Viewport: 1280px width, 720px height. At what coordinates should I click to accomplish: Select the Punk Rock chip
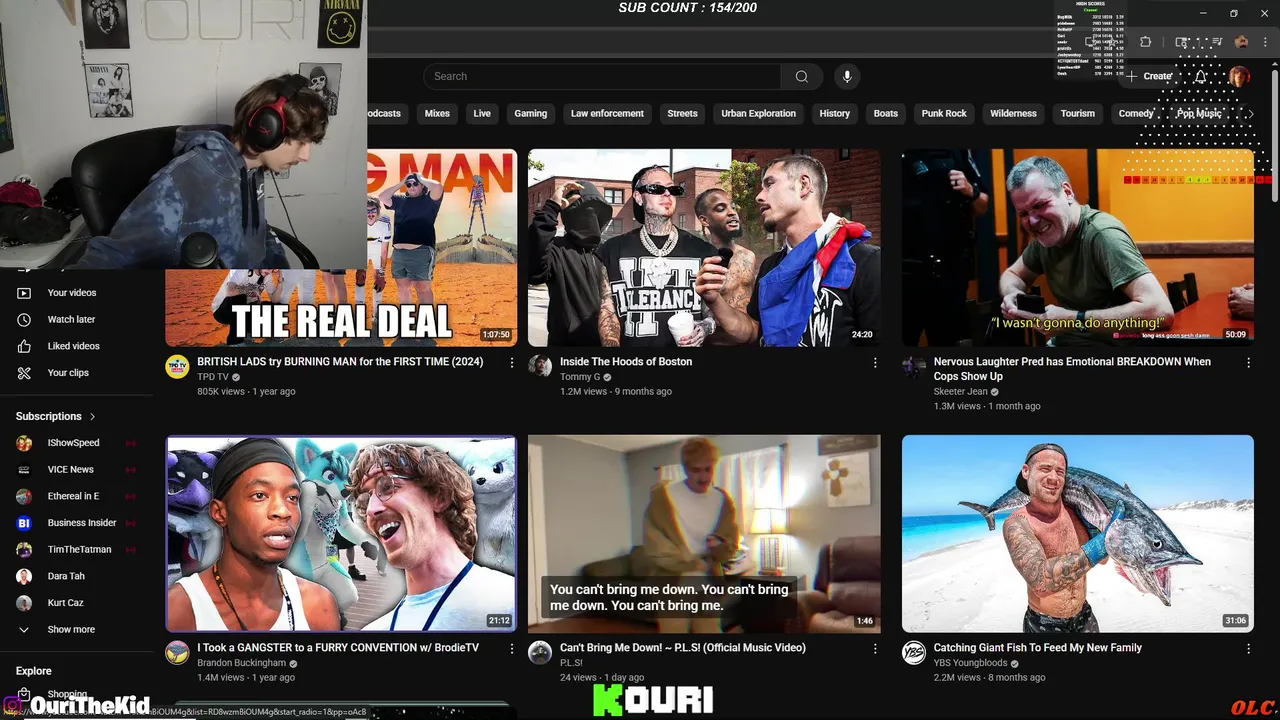pos(944,114)
